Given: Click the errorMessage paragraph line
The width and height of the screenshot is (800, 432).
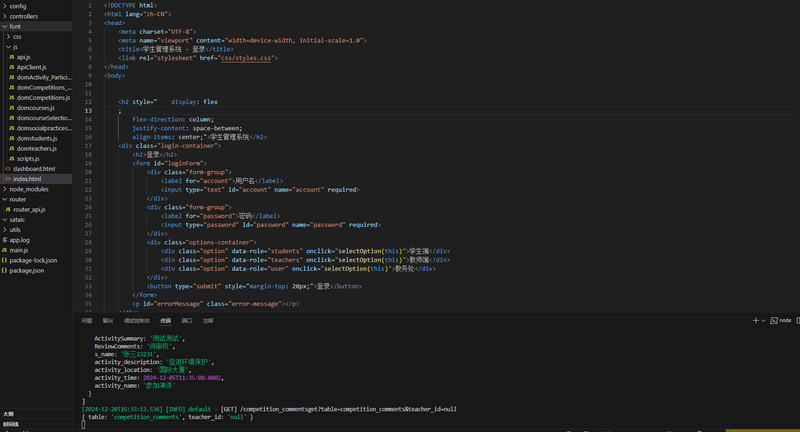Looking at the screenshot, I should pos(216,303).
